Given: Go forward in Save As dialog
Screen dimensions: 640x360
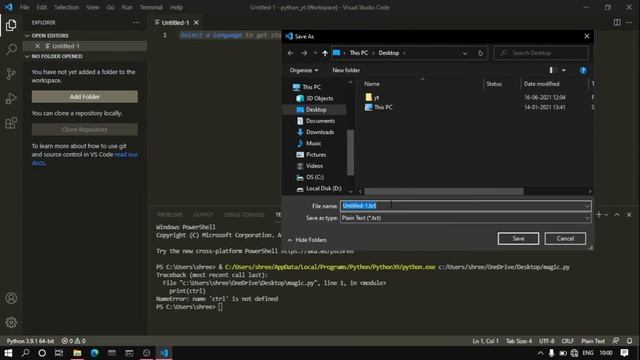Looking at the screenshot, I should pyautogui.click(x=304, y=53).
